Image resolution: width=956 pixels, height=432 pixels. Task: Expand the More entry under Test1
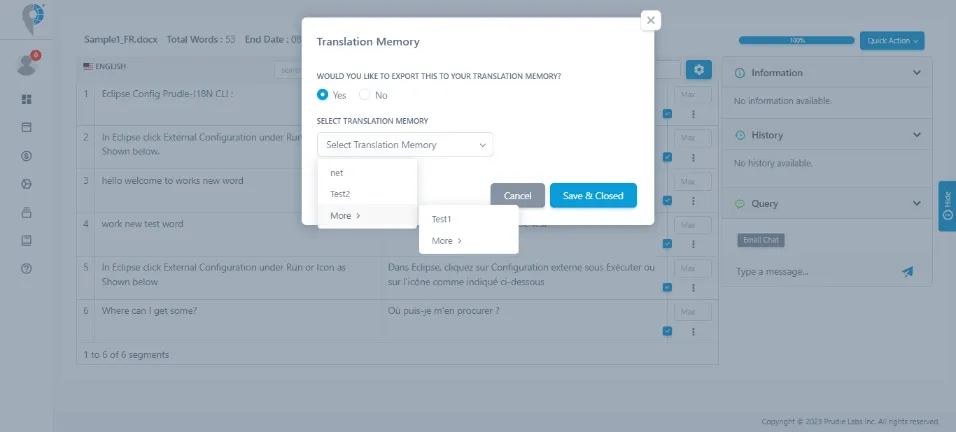coord(468,241)
